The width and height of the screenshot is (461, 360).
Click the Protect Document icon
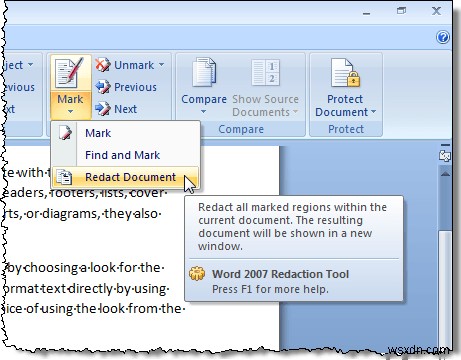(345, 73)
